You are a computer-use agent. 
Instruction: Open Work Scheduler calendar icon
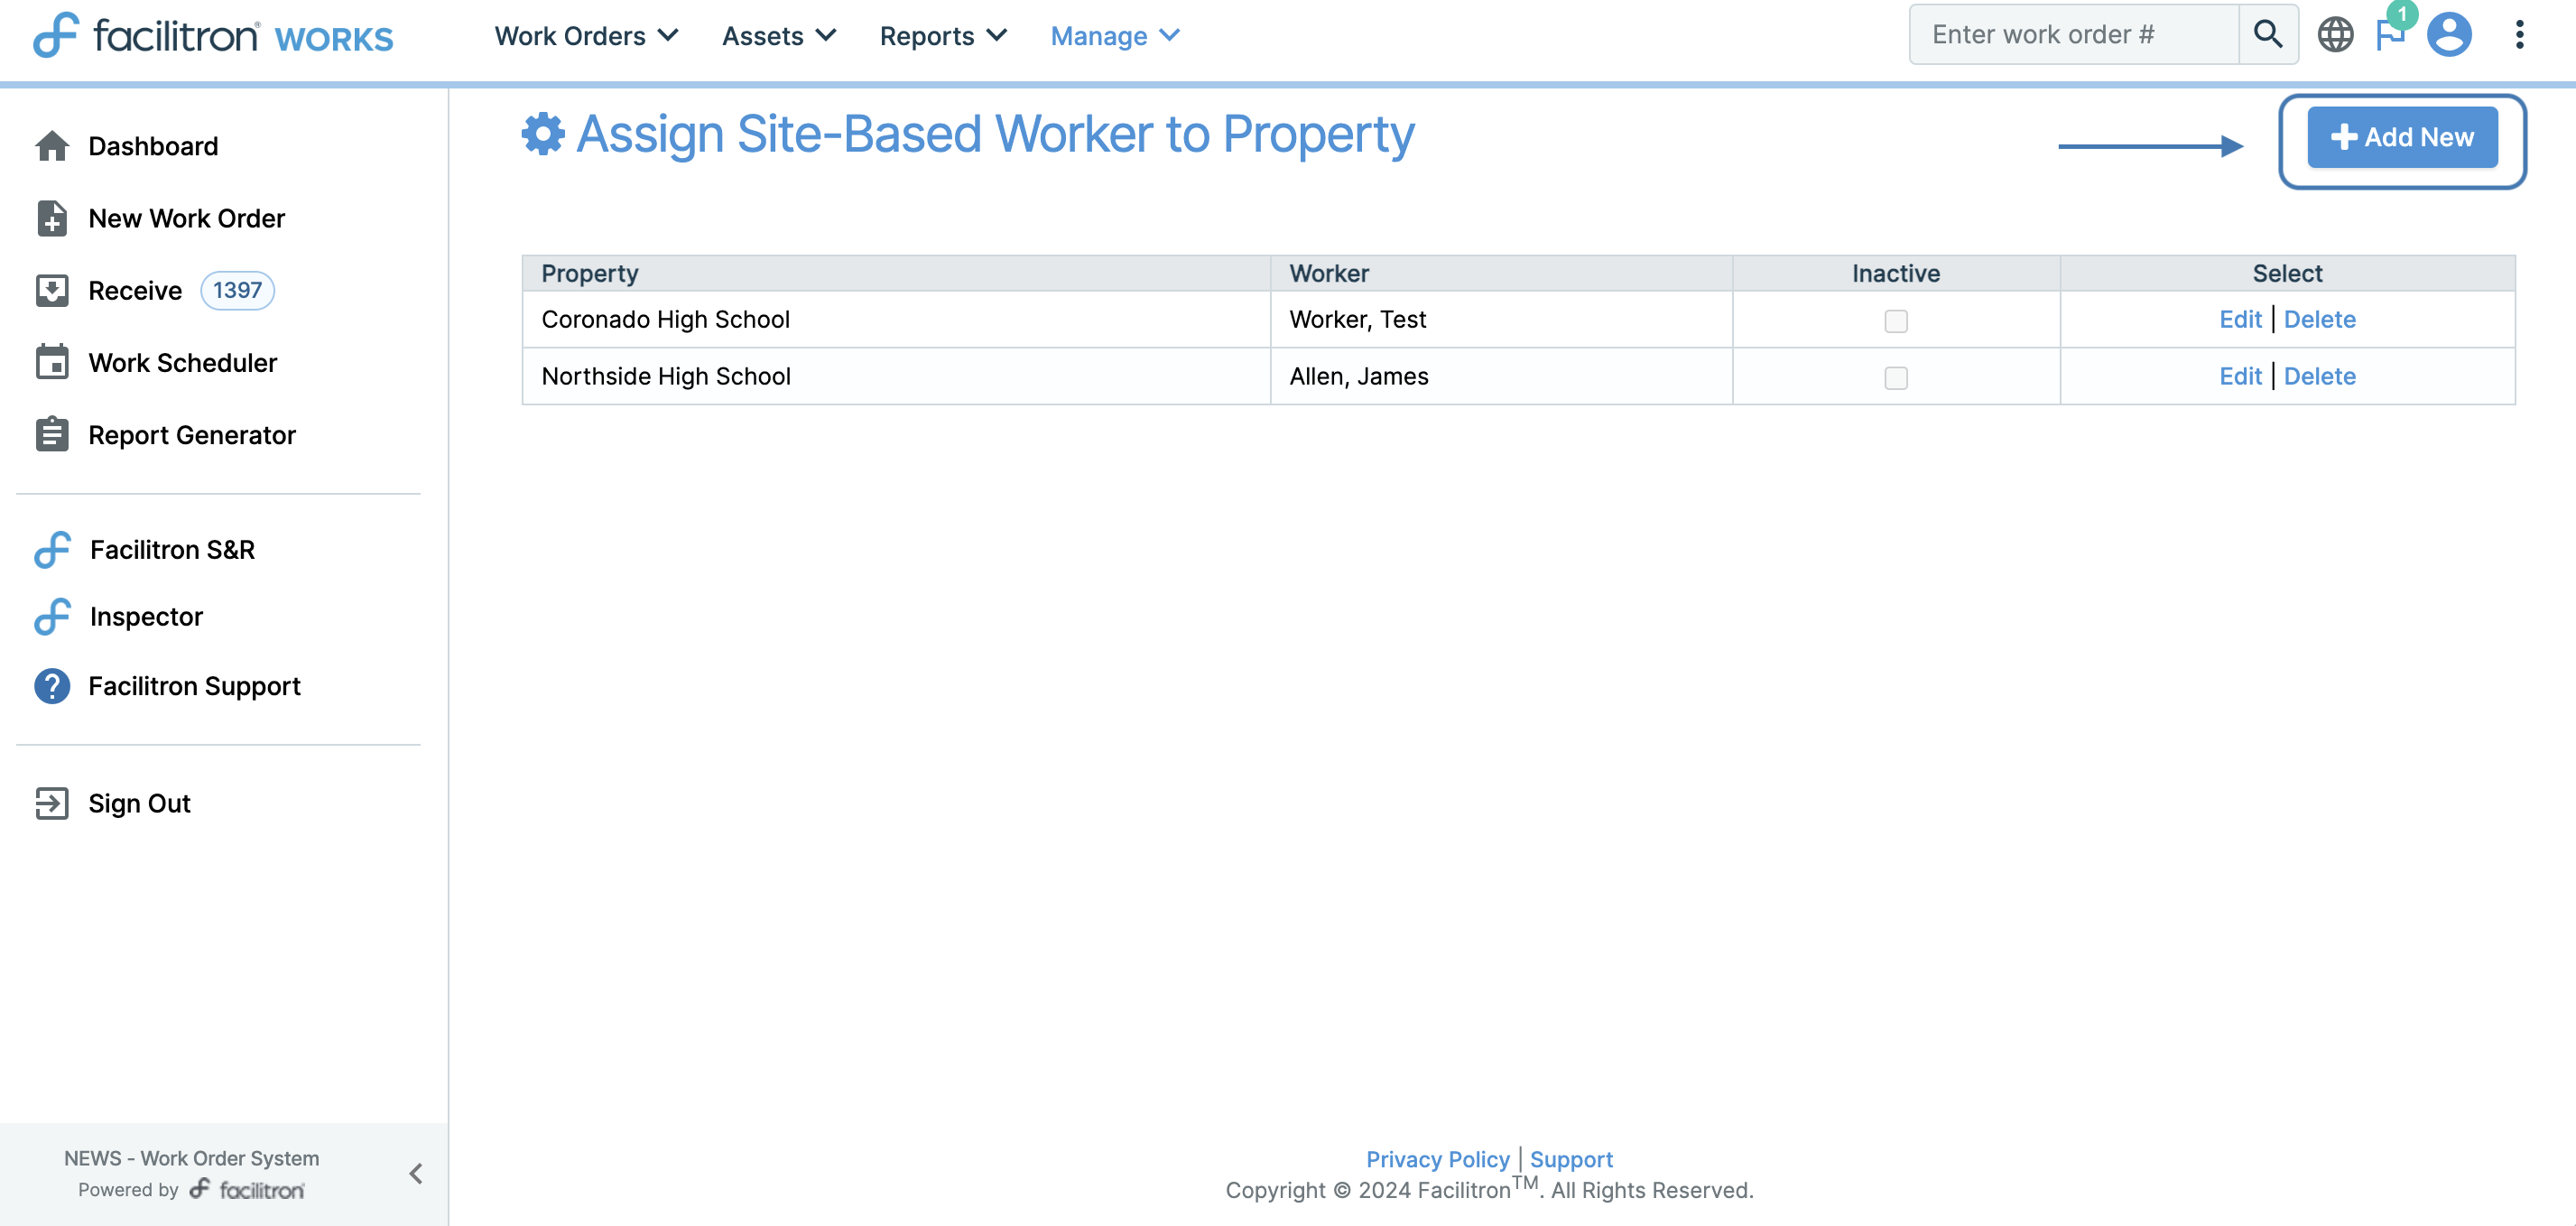[x=52, y=362]
